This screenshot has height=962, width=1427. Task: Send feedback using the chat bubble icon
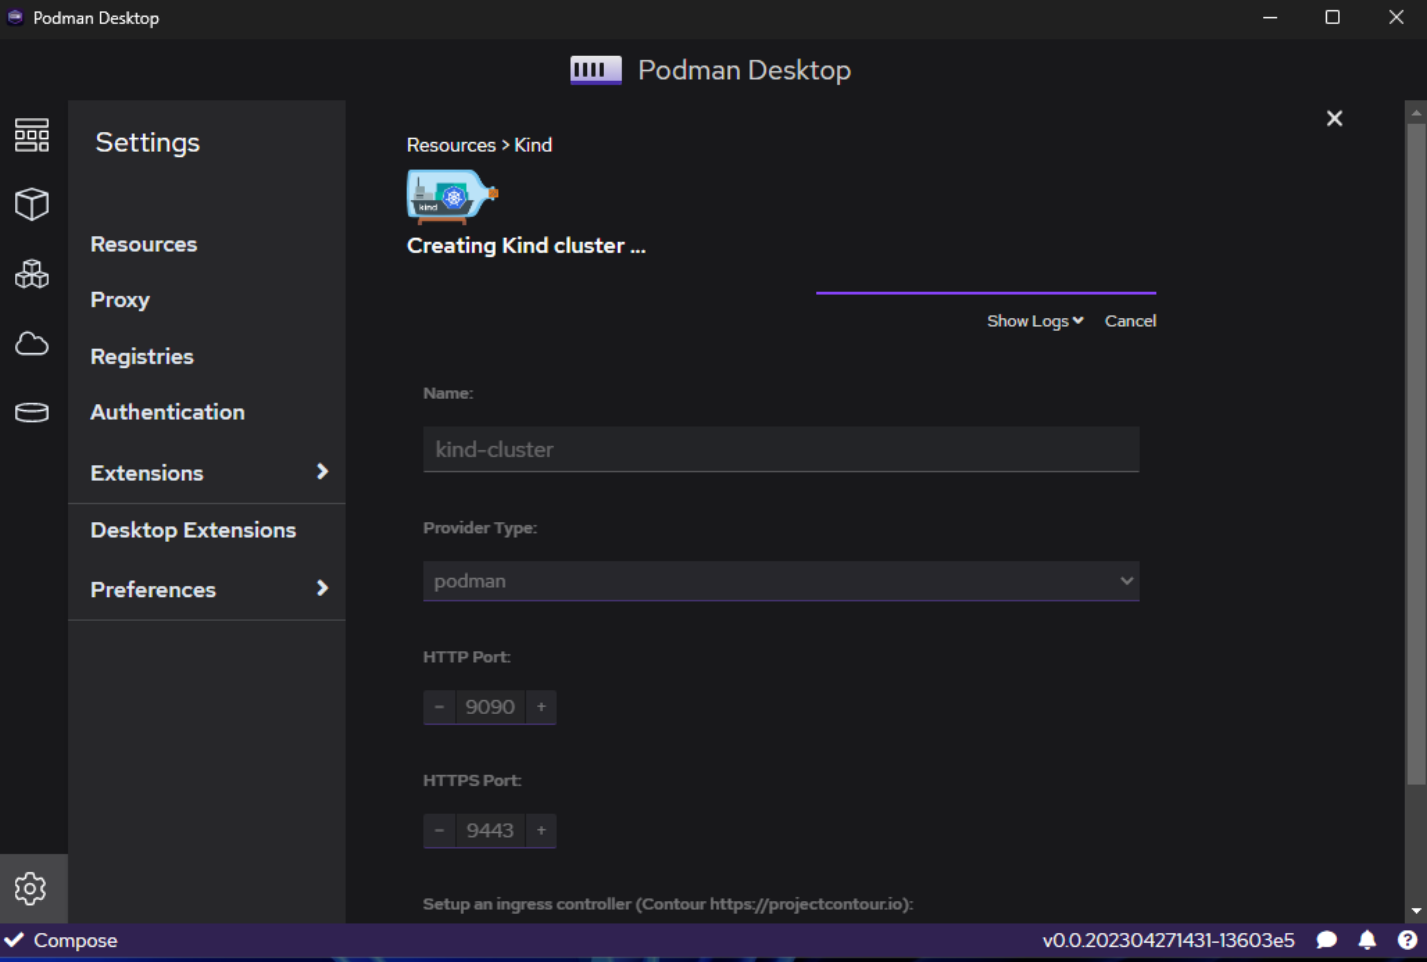click(x=1326, y=940)
